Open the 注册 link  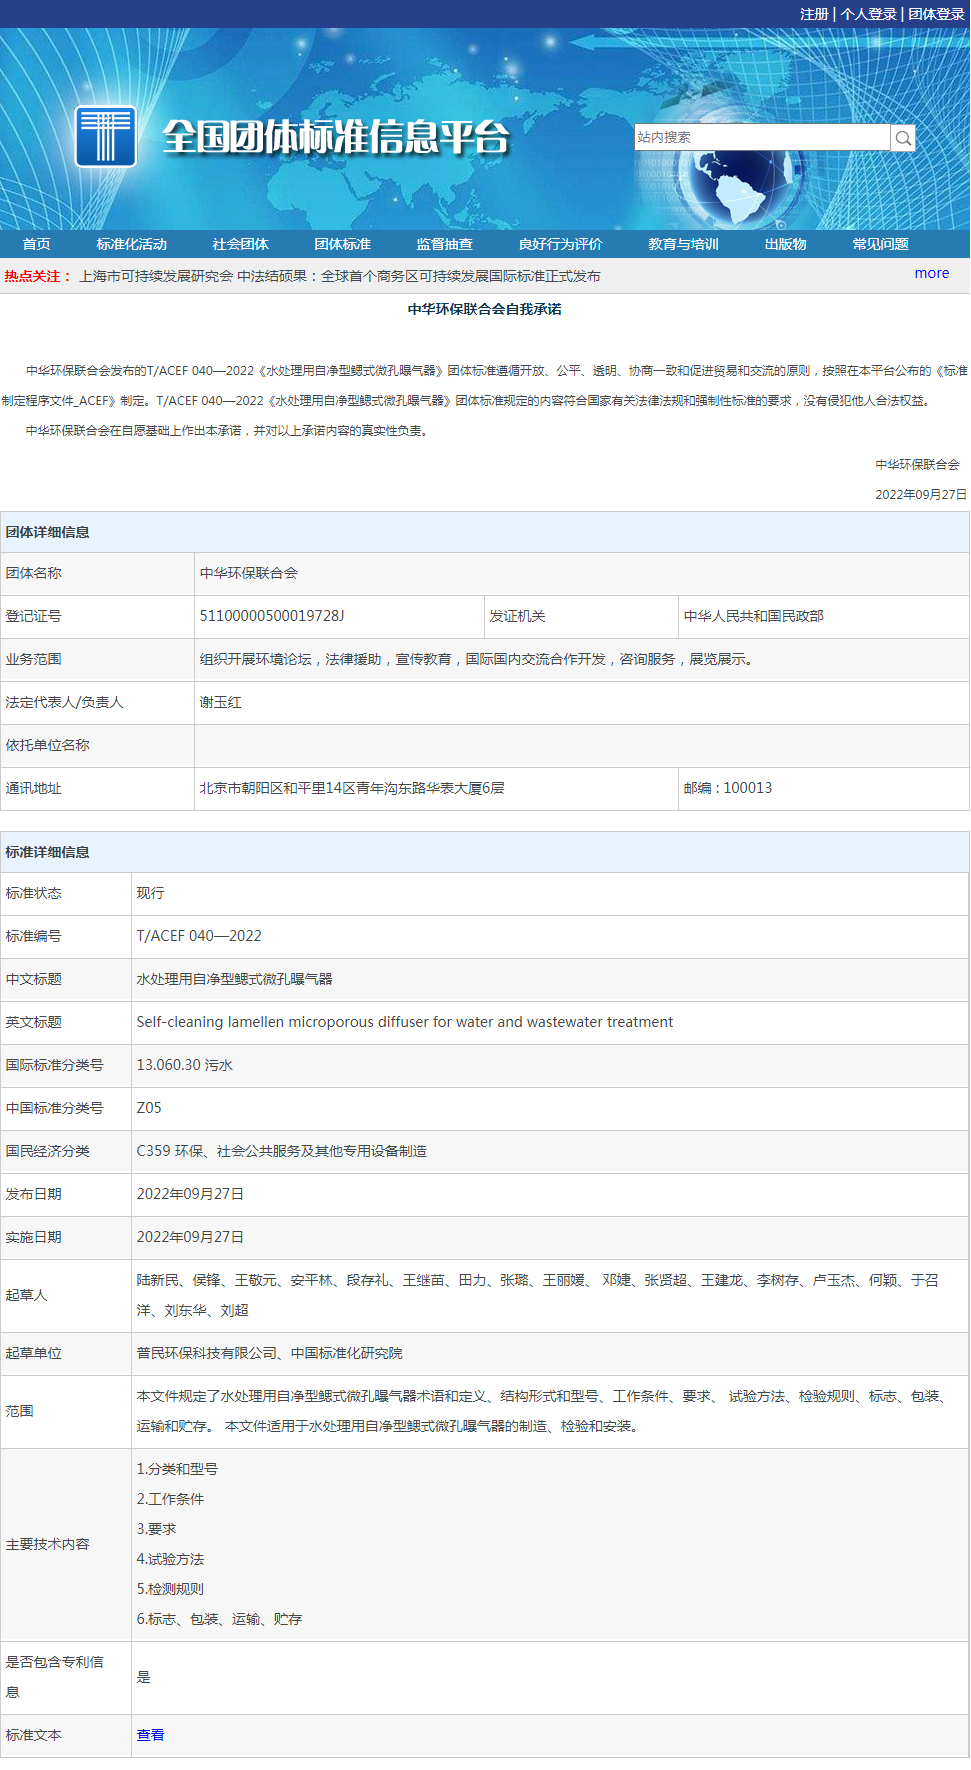814,14
